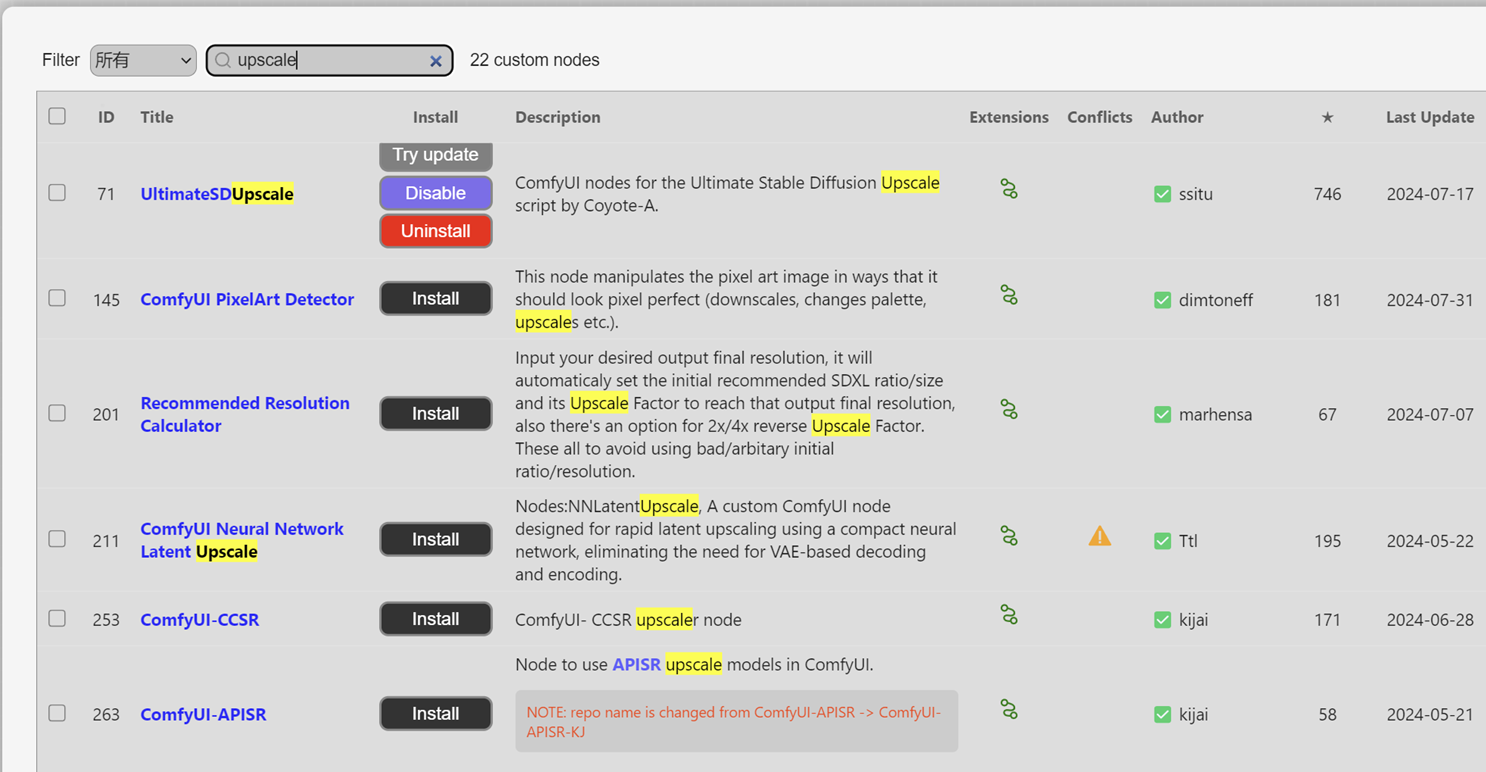Check the ComfyUI PixelArt Detector row checkbox
Screen dimensions: 1486x772
(57, 298)
